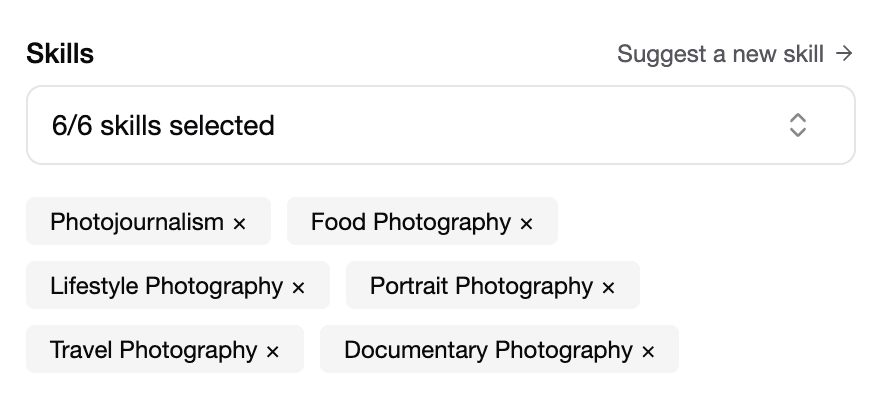Image resolution: width=892 pixels, height=418 pixels.
Task: Click the up chevron in the skills selector
Action: pos(798,117)
